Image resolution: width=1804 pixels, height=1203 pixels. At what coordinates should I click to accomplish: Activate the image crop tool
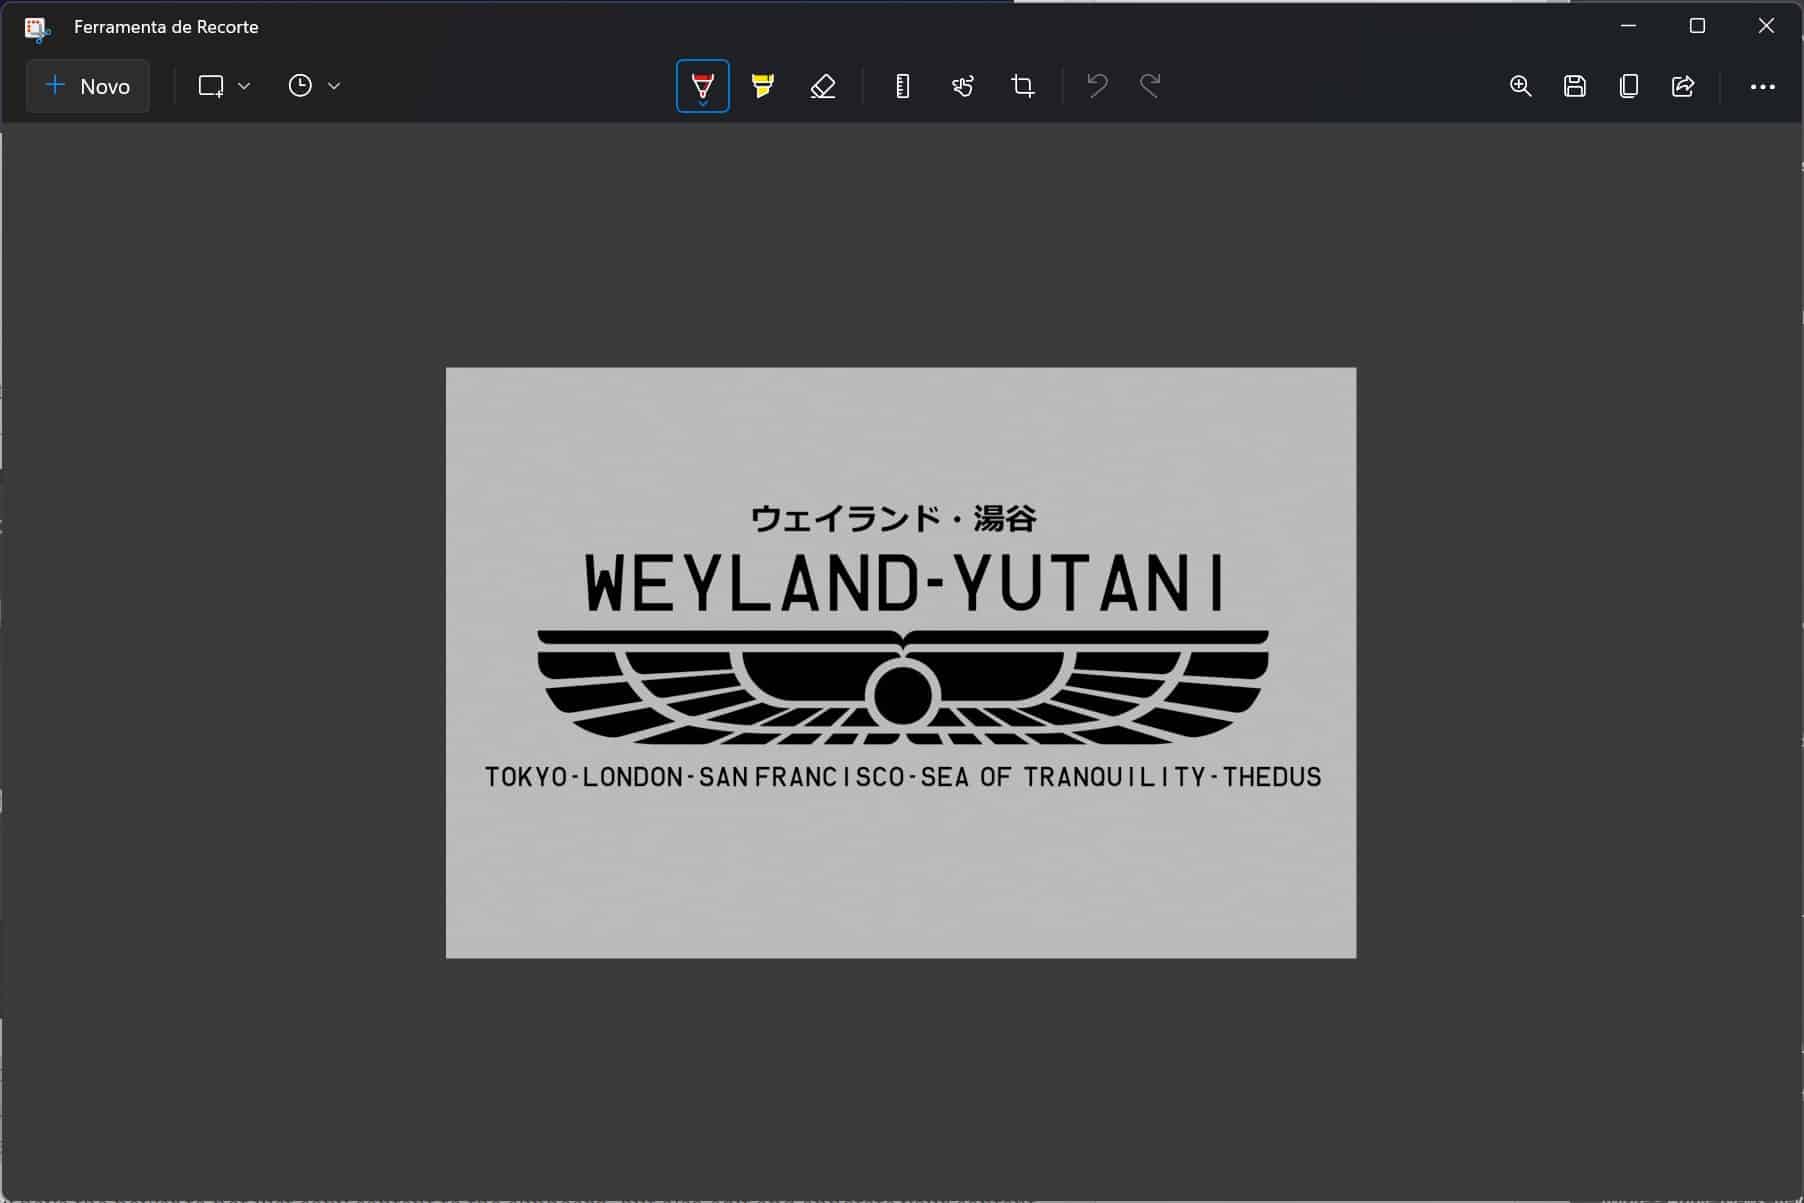pyautogui.click(x=1022, y=86)
